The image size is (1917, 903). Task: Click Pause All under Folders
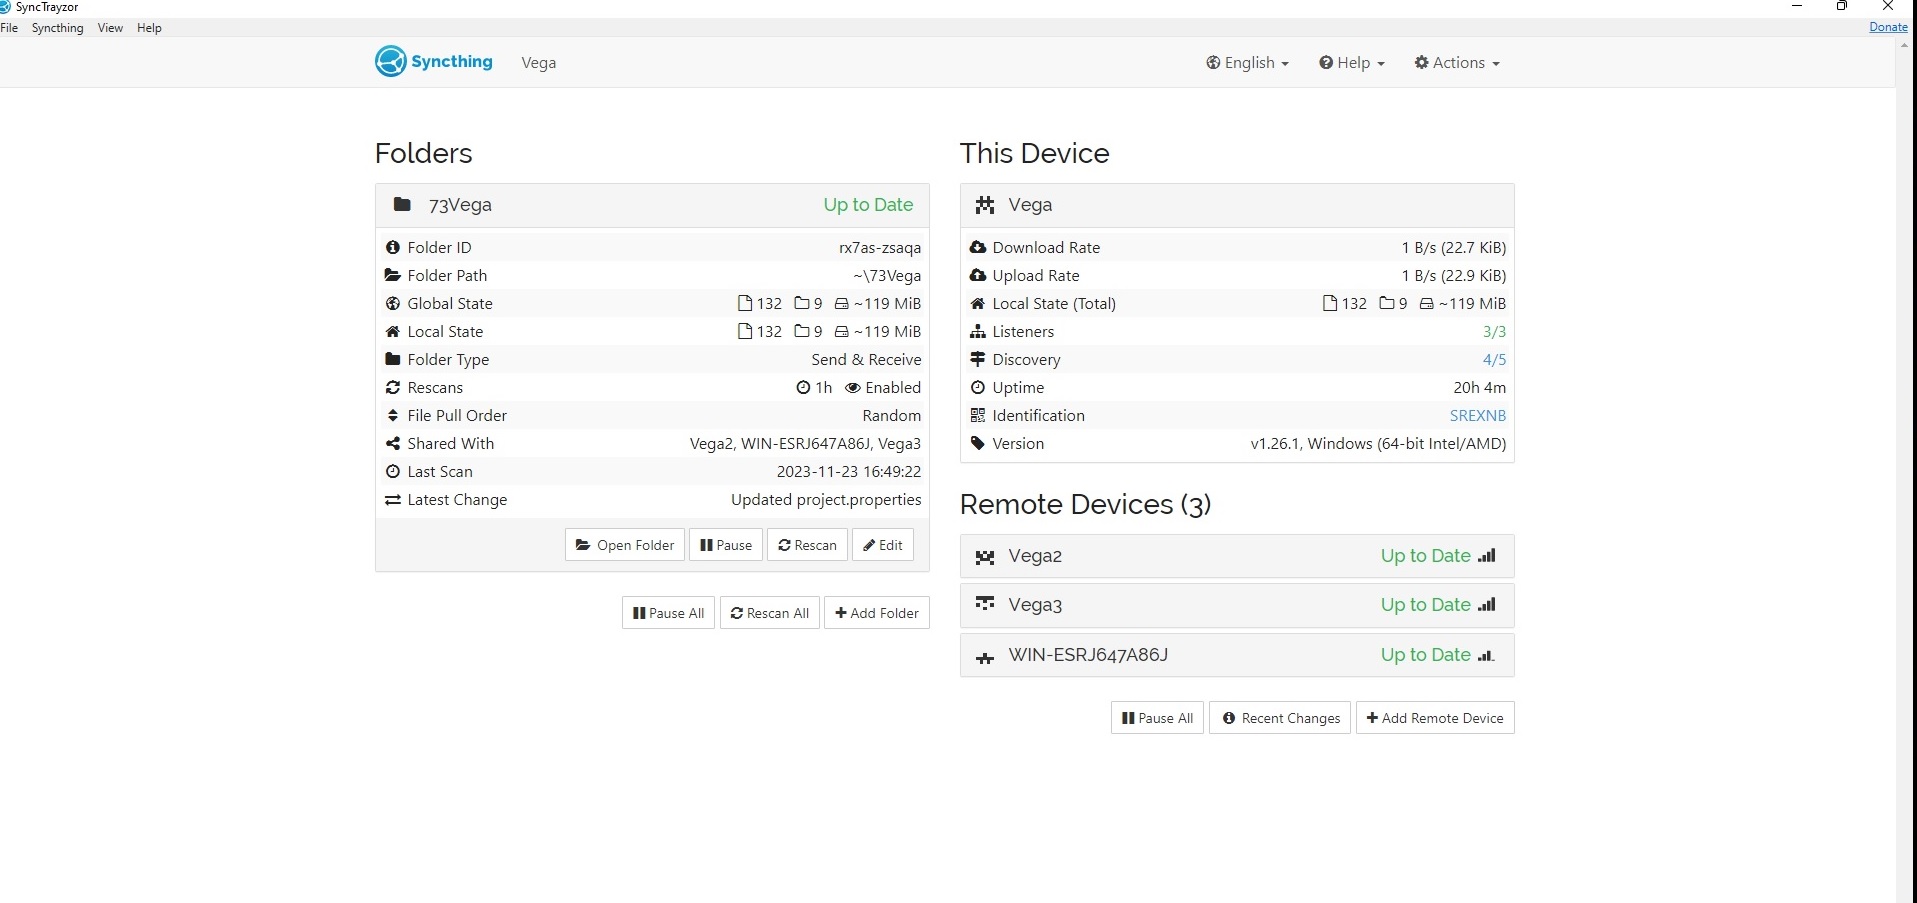[668, 613]
